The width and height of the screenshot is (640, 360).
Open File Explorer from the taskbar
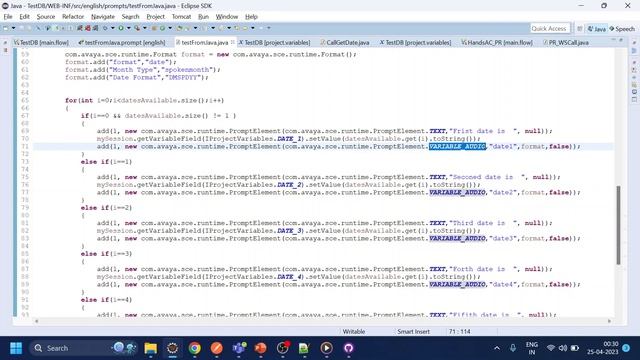tap(151, 348)
